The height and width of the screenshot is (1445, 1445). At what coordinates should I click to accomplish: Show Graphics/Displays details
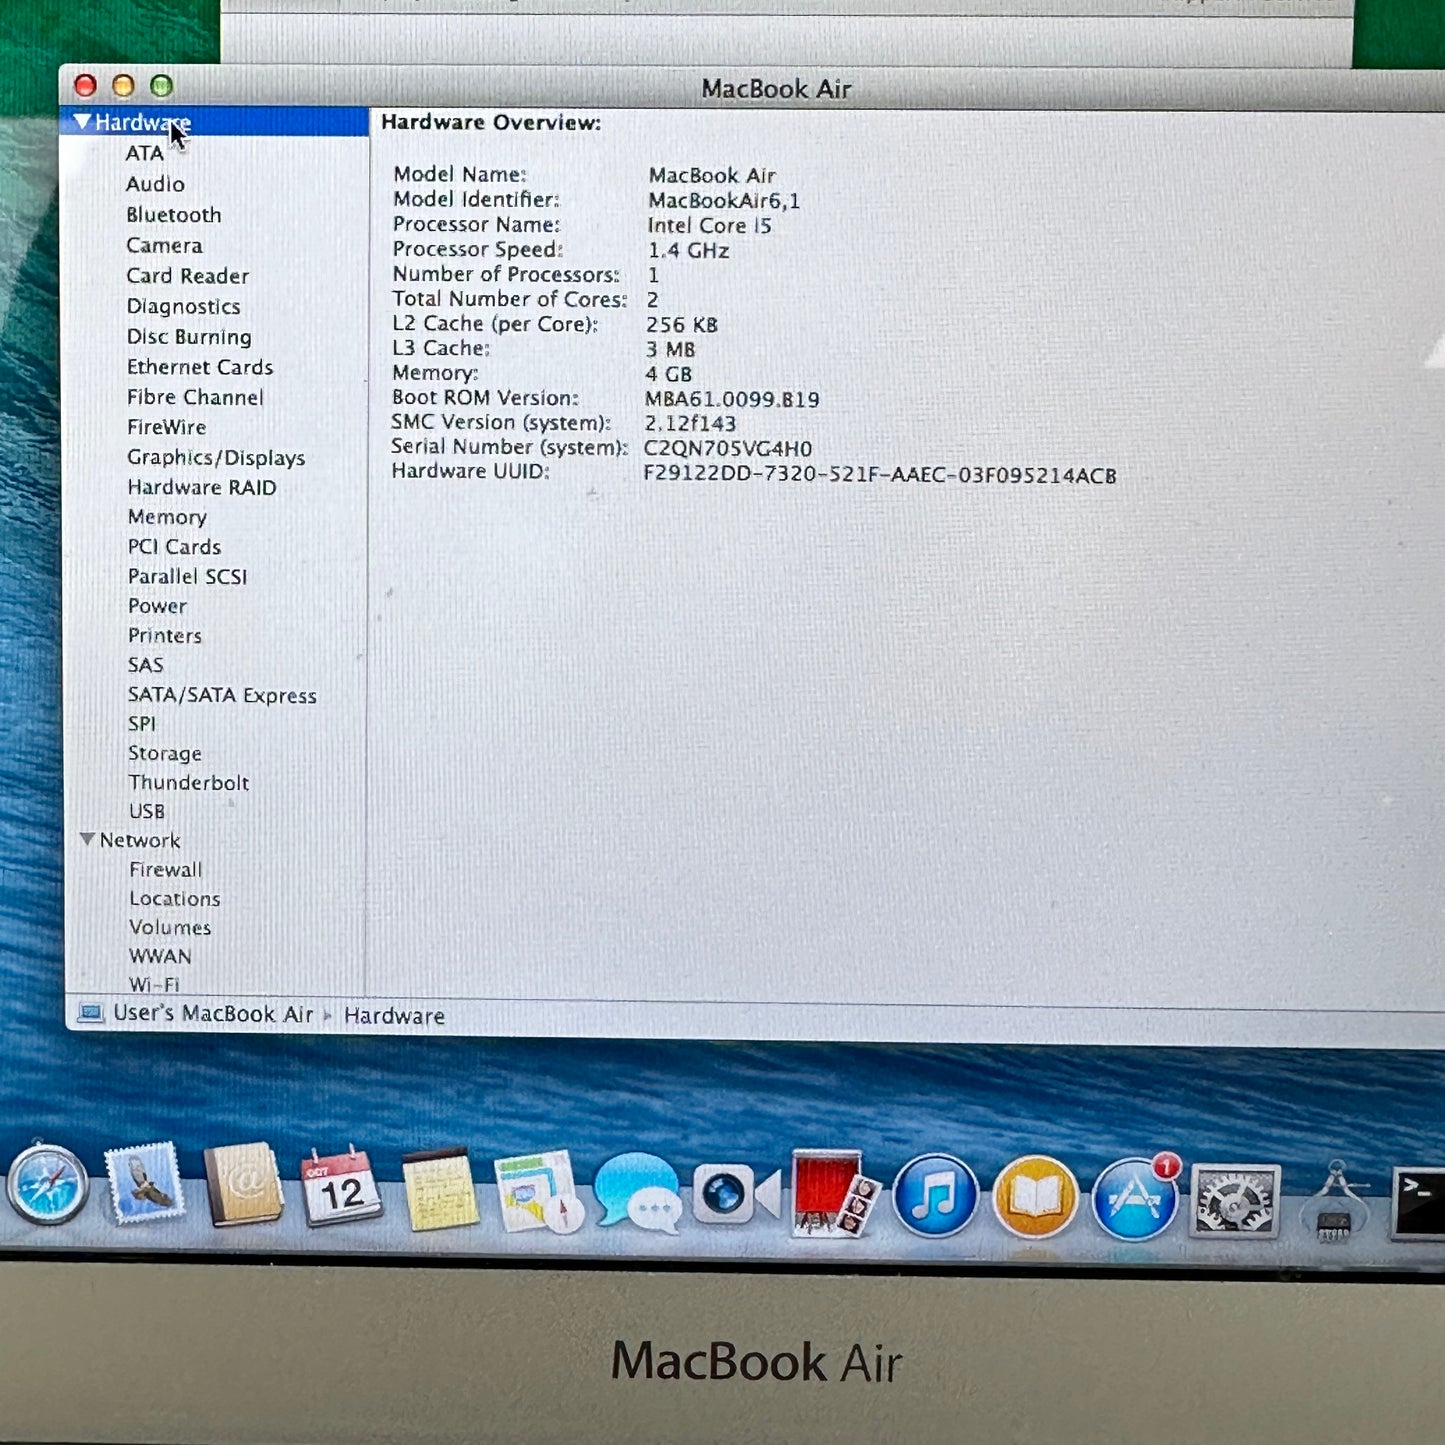[x=216, y=457]
